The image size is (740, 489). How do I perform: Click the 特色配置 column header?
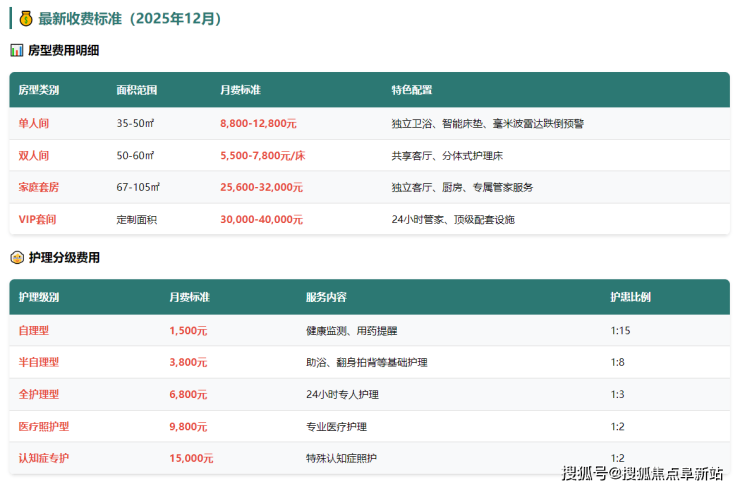412,90
